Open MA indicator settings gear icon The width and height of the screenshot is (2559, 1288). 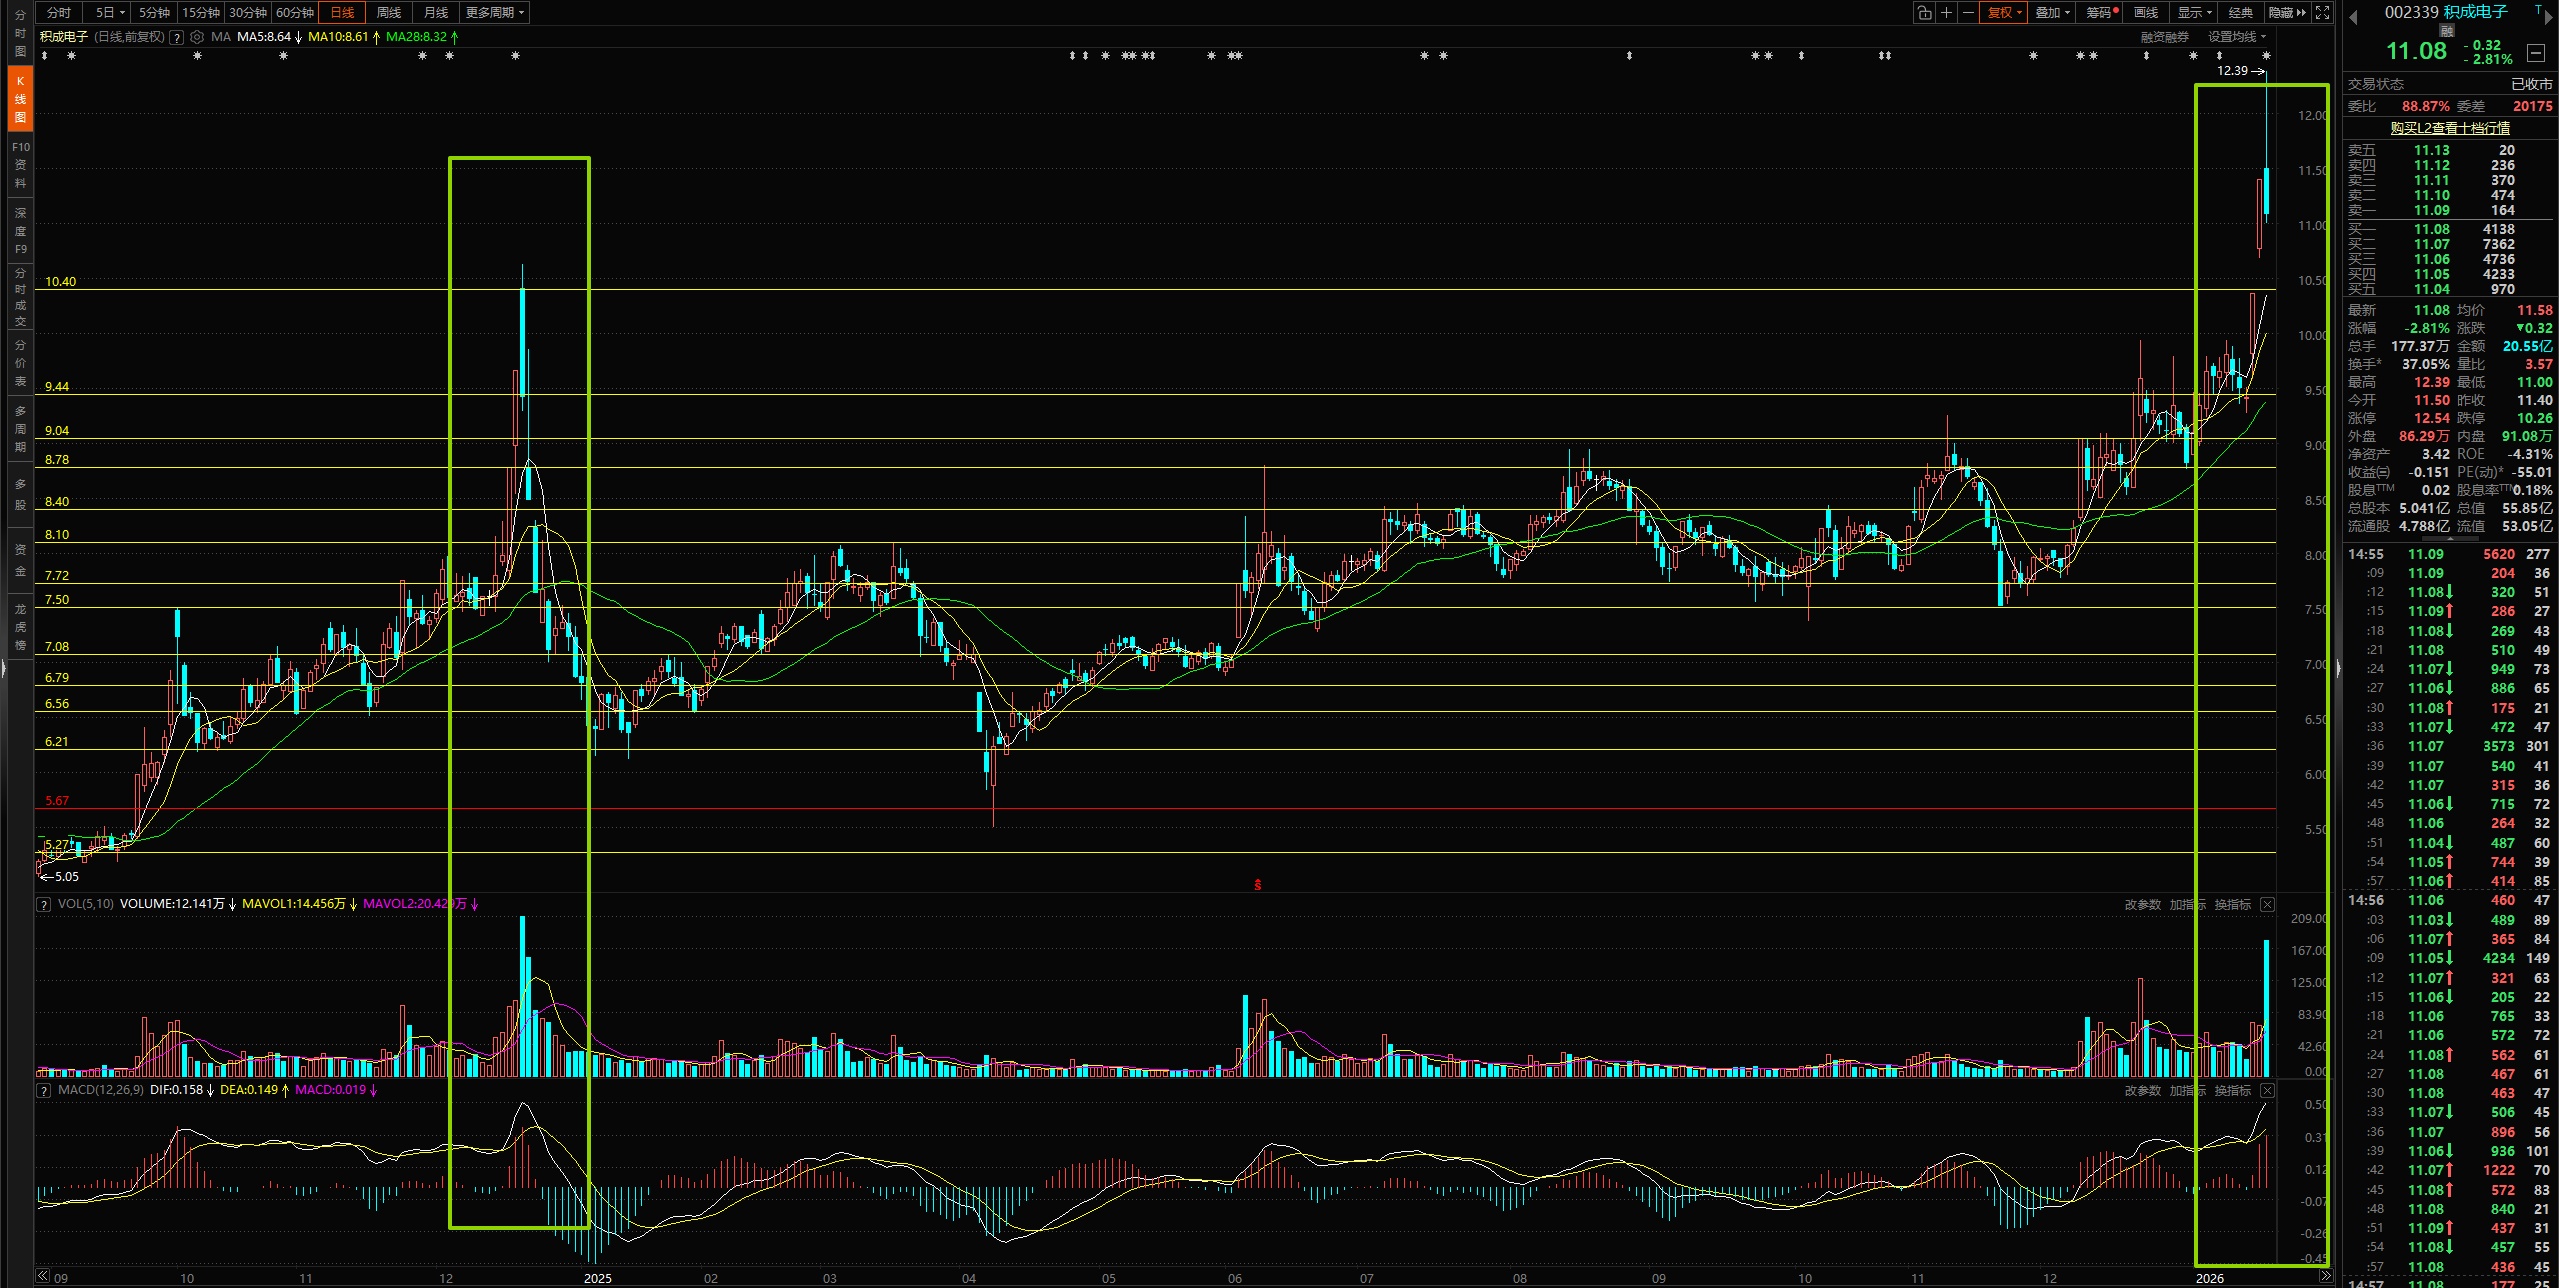point(197,37)
